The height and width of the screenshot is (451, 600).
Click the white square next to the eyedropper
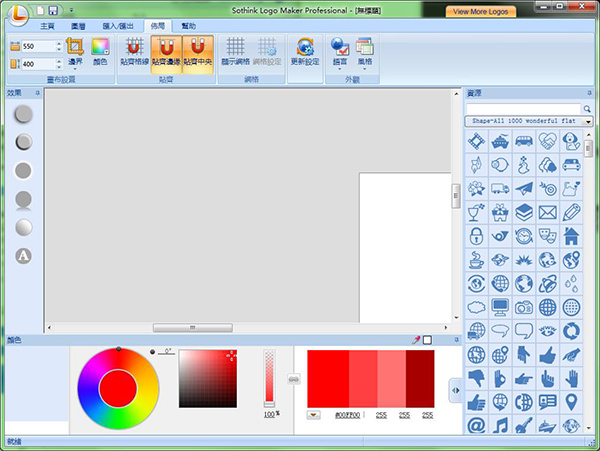[427, 340]
